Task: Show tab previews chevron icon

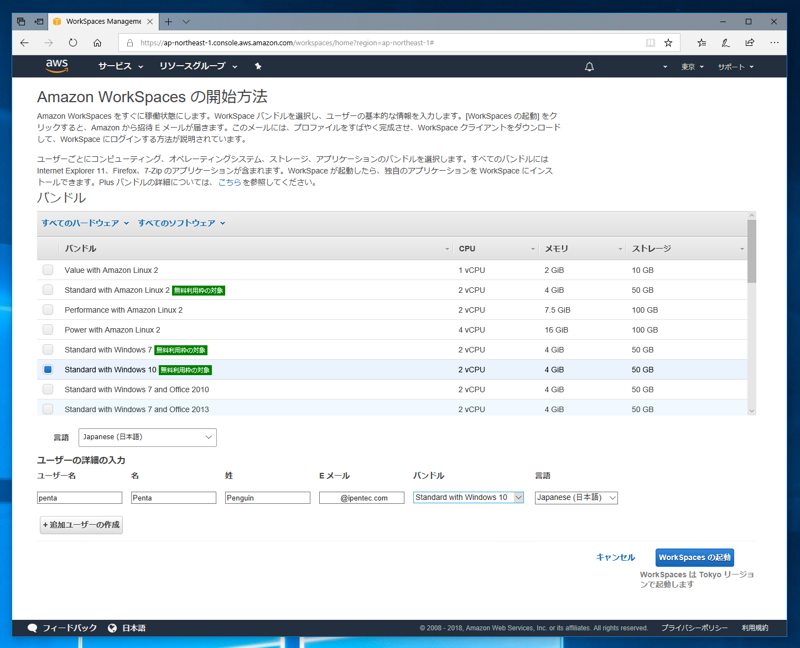Action: (186, 21)
